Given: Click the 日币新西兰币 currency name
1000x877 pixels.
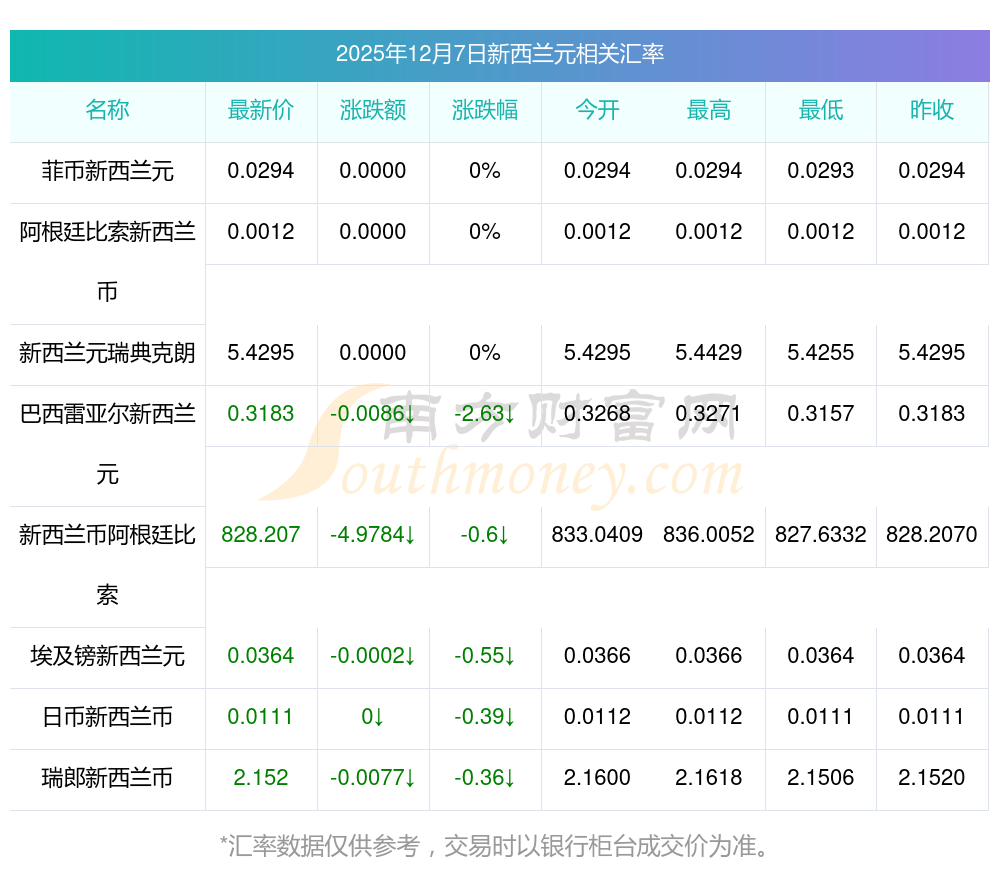Looking at the screenshot, I should [x=107, y=717].
